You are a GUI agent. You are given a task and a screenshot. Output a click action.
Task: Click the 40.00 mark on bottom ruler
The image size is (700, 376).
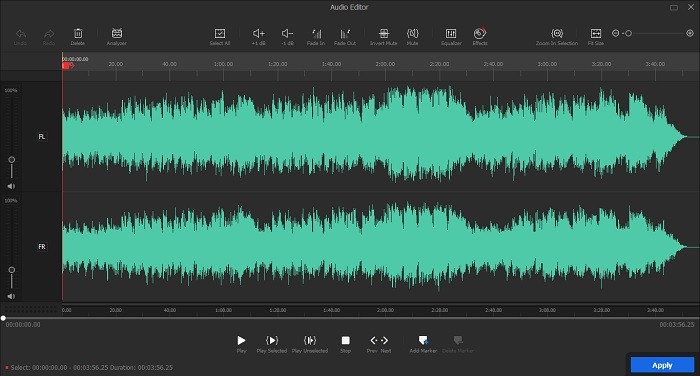coord(169,310)
